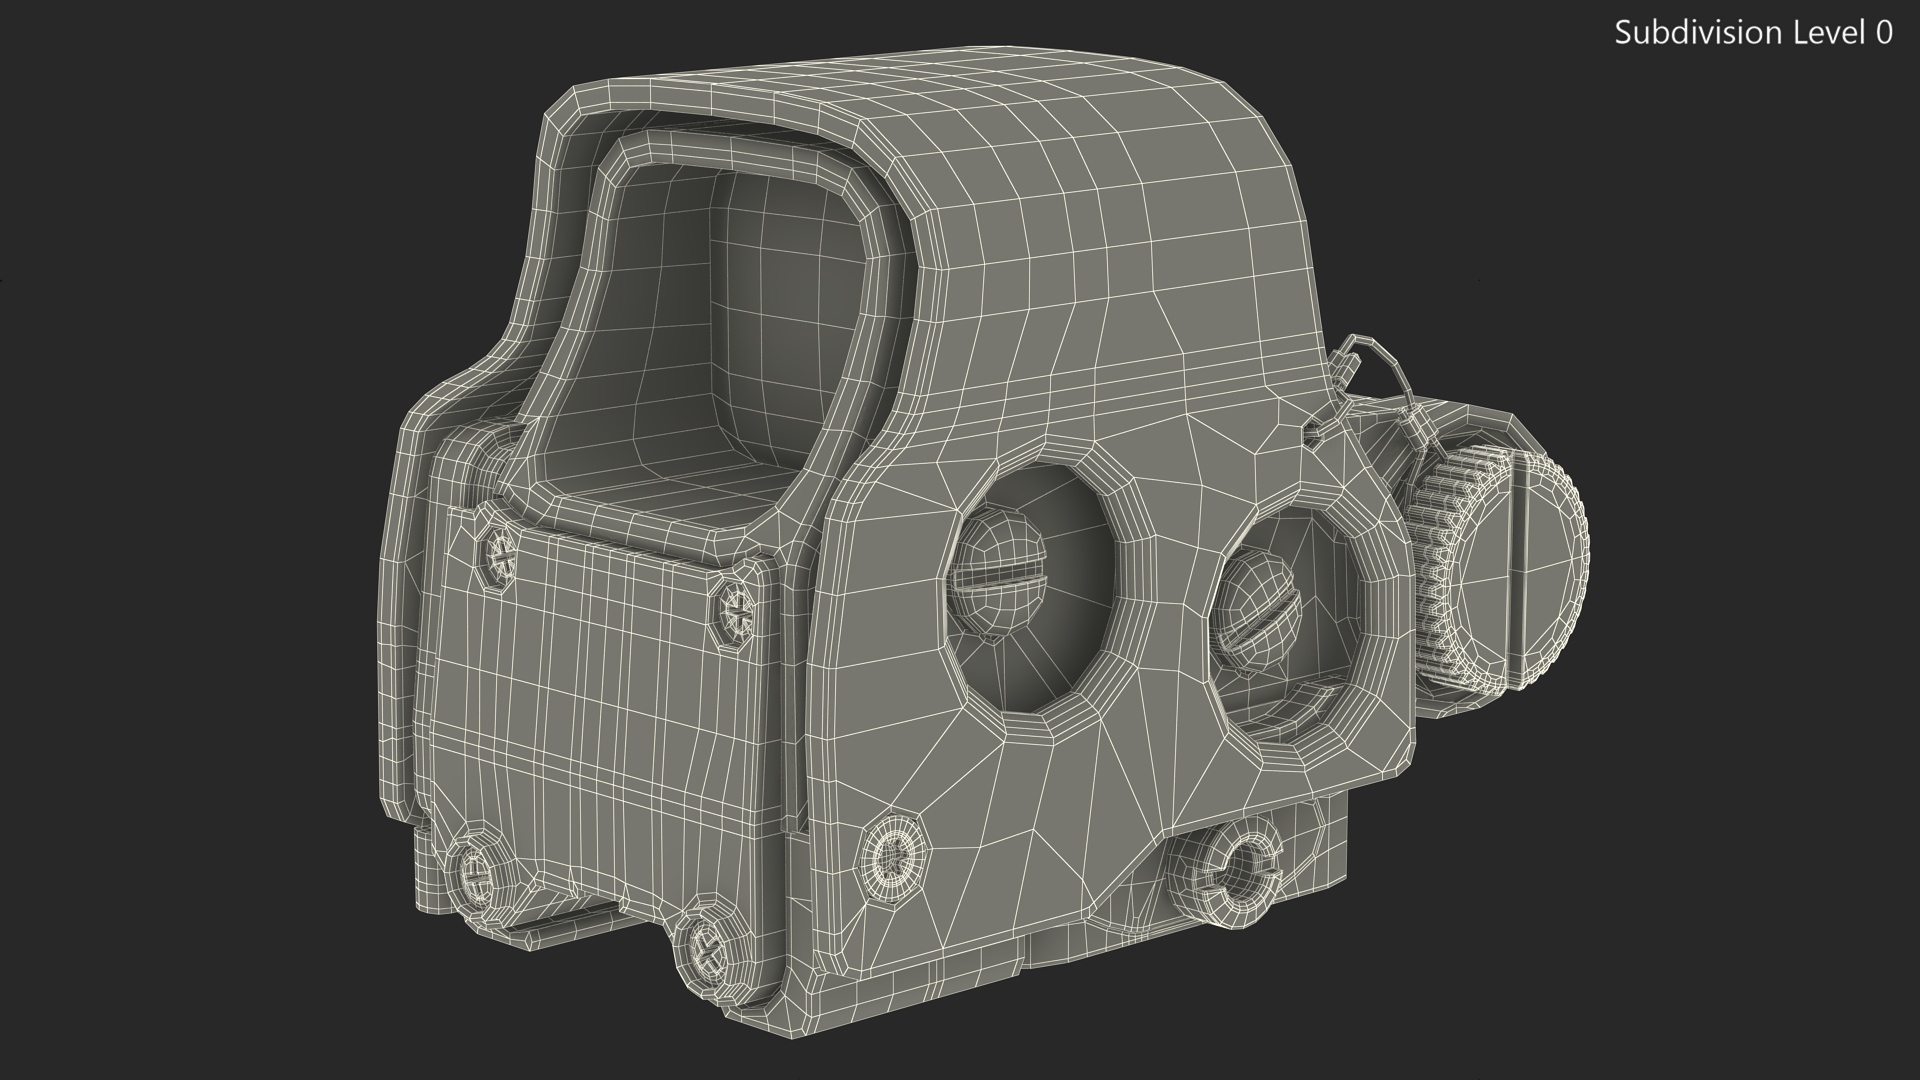Click the Subdivision Level 0 label
The height and width of the screenshot is (1080, 1920).
click(x=1753, y=33)
